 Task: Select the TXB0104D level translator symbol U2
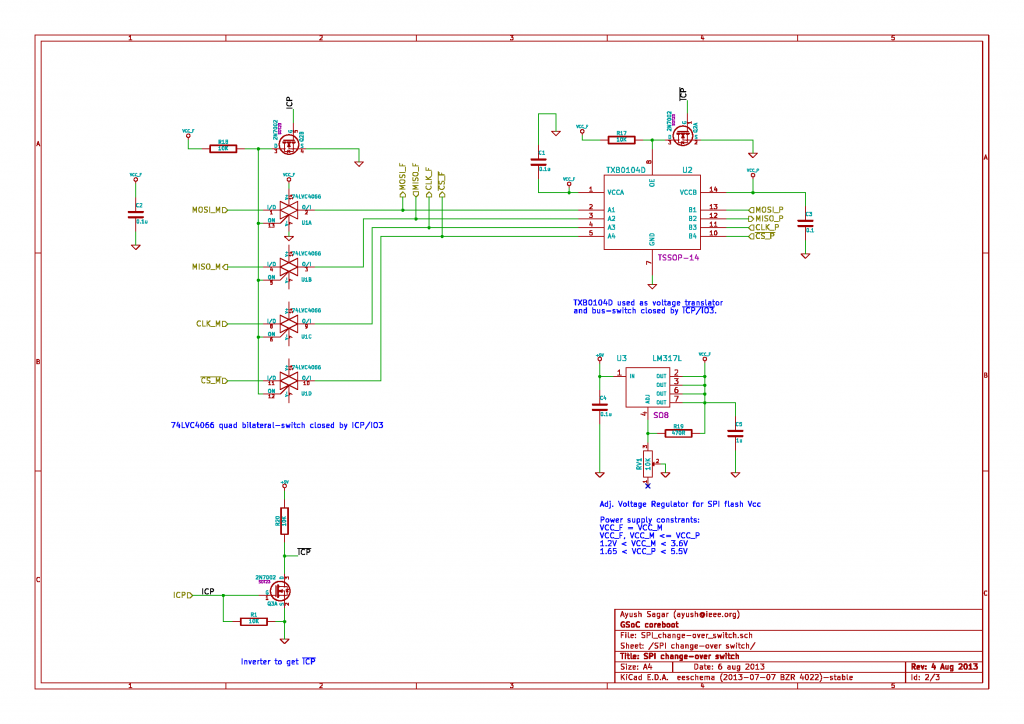click(650, 210)
